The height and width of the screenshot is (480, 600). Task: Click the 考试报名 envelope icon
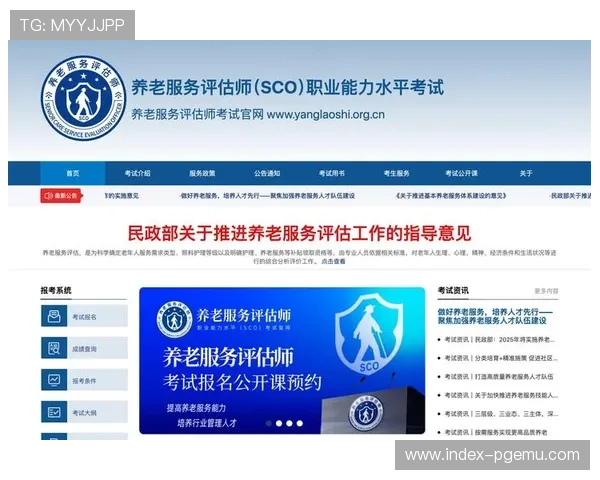54,316
